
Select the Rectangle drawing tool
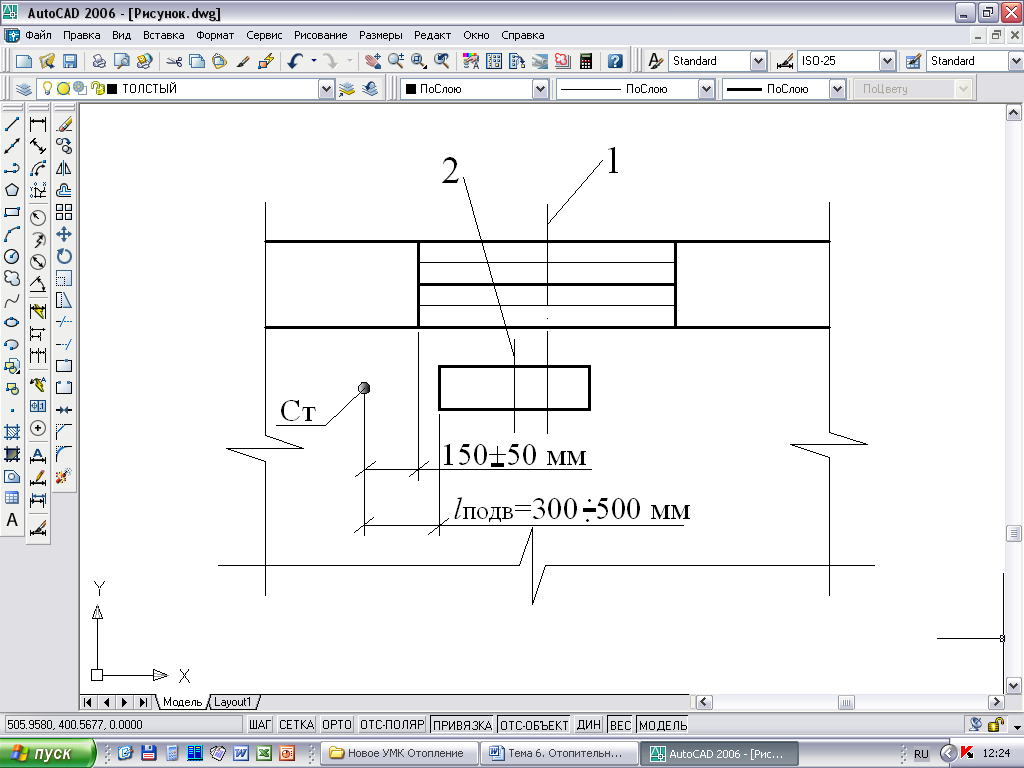pos(12,212)
